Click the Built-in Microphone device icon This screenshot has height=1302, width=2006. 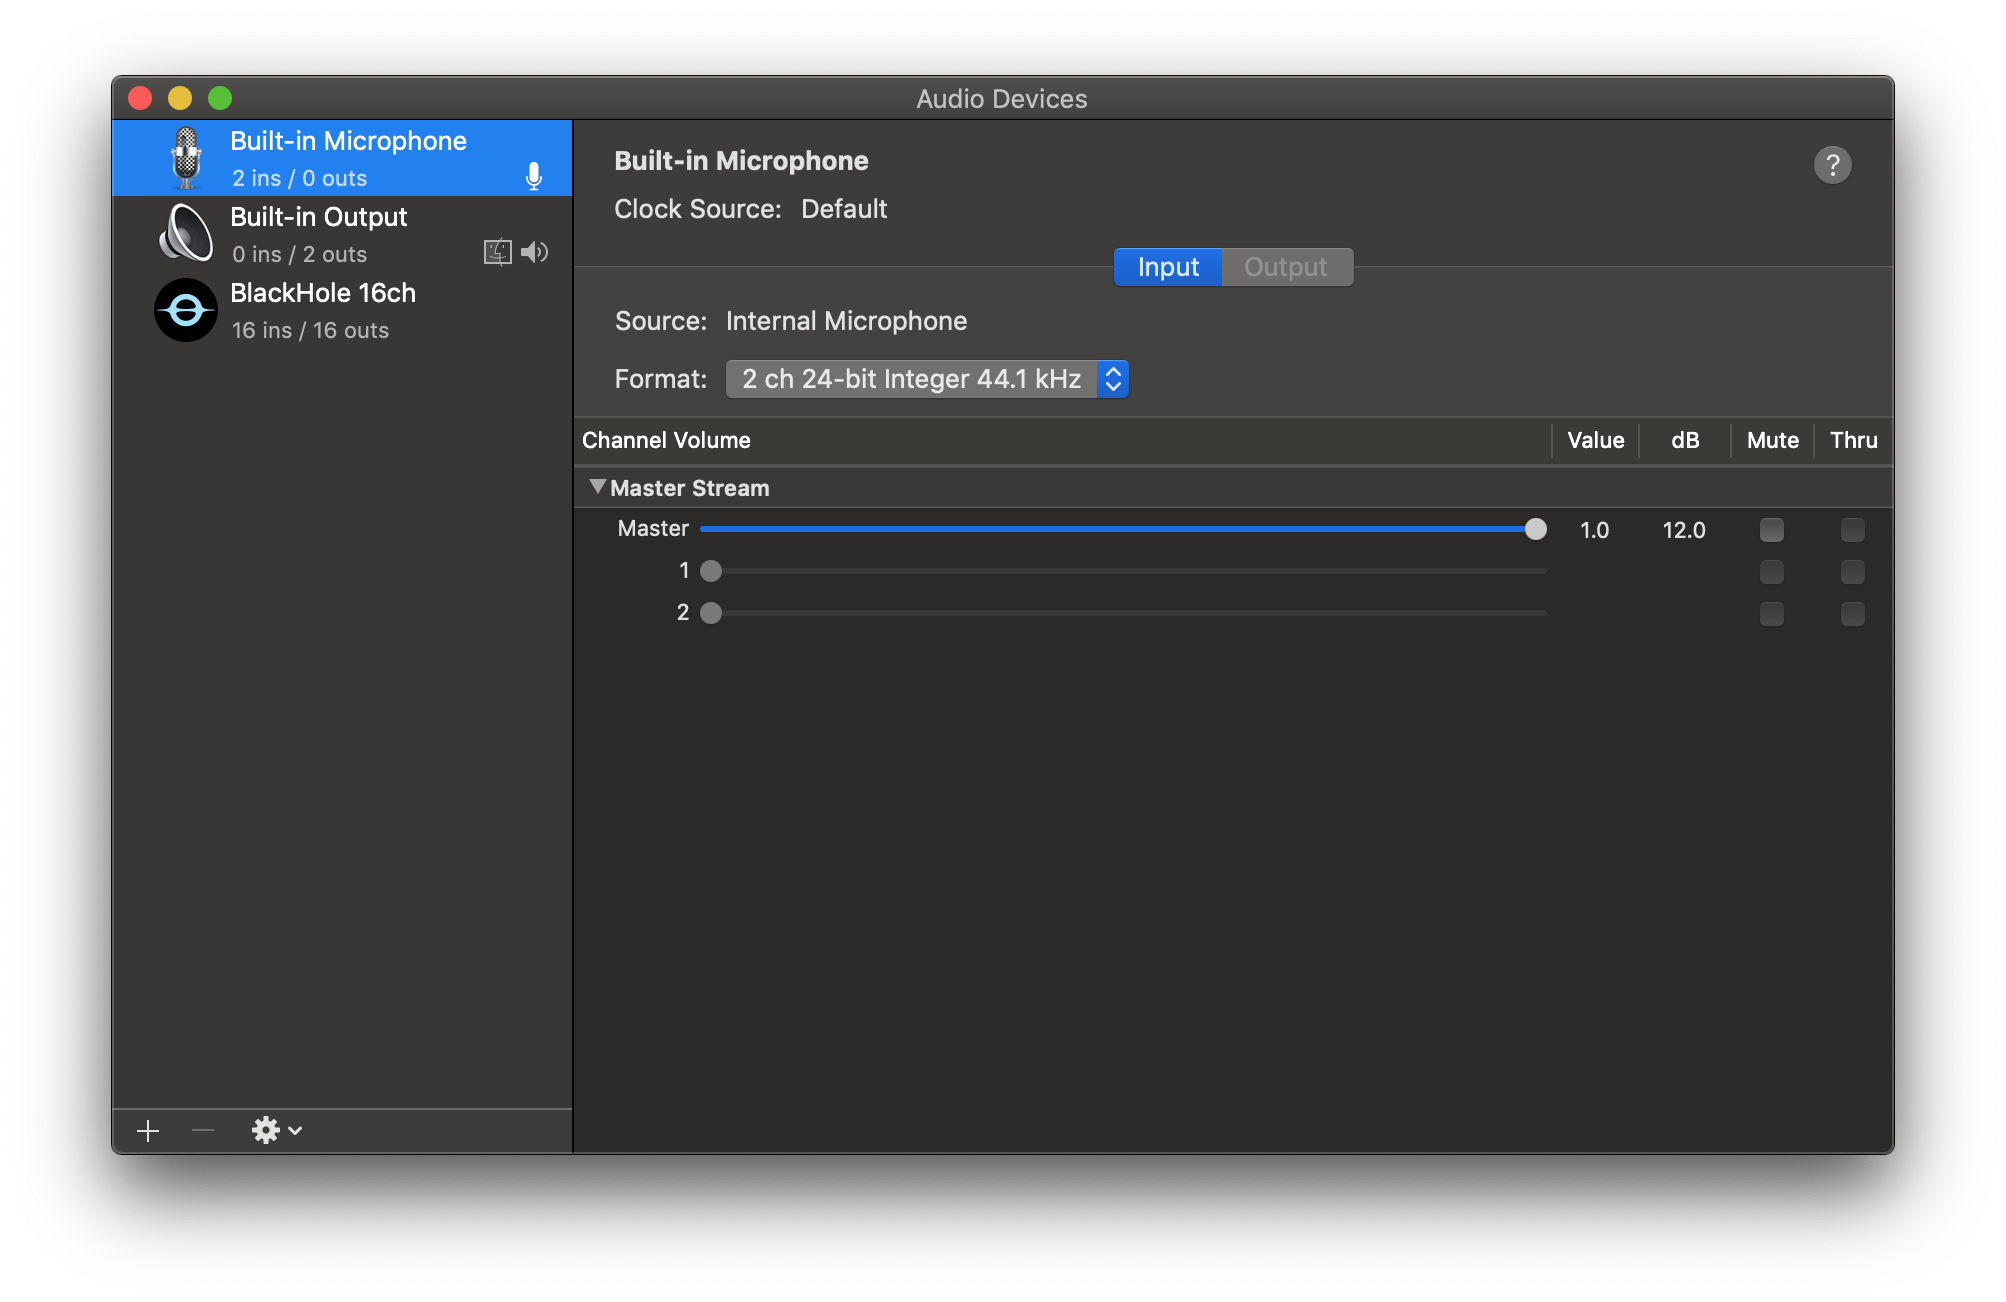click(186, 158)
